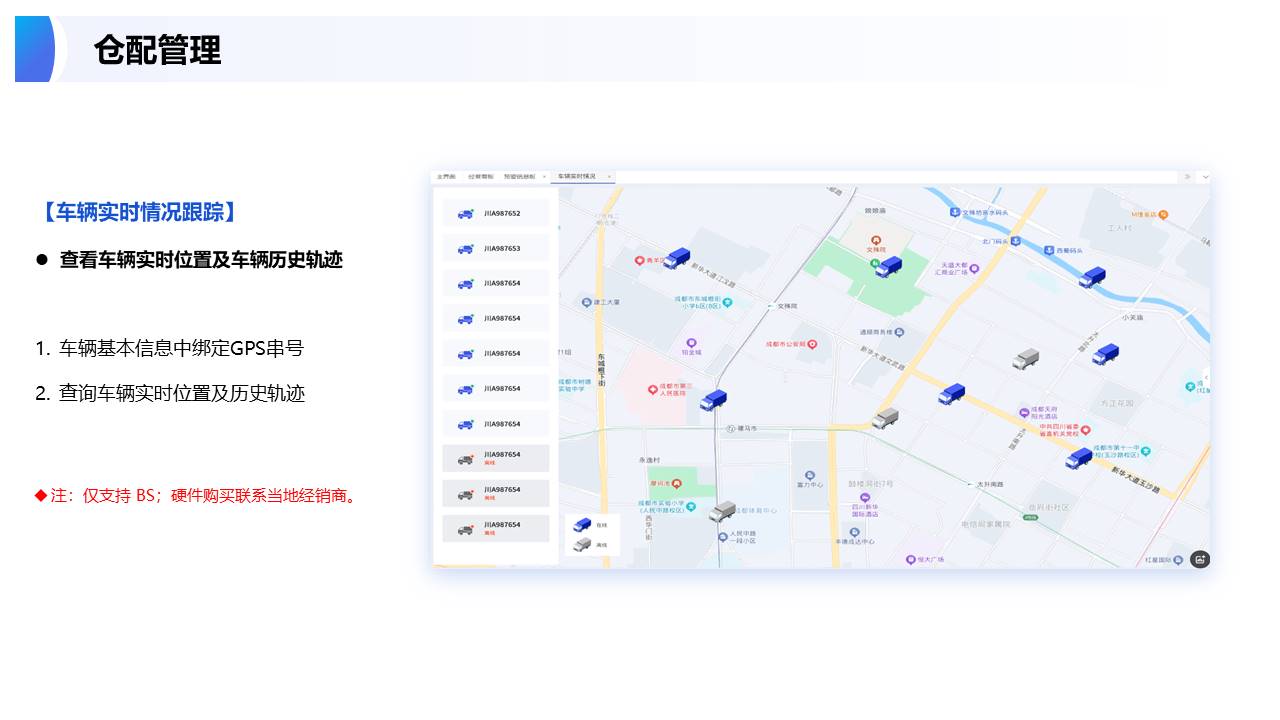Select vehicle 川A987653 in the list
The image size is (1280, 720).
(496, 248)
